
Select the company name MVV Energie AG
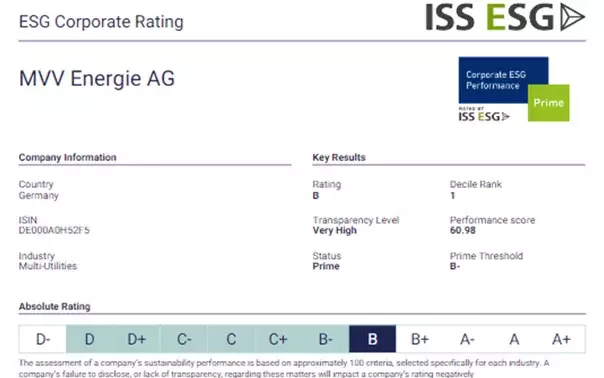click(x=97, y=79)
